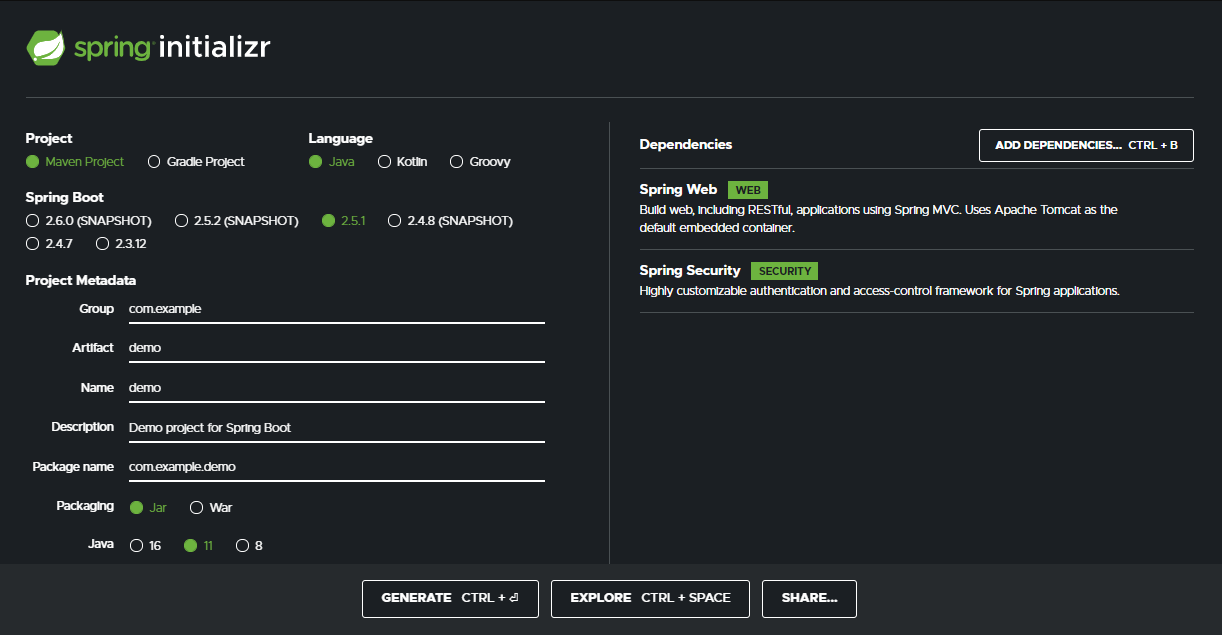Click the green SECURITY tag badge
1222x635 pixels.
[x=785, y=271]
